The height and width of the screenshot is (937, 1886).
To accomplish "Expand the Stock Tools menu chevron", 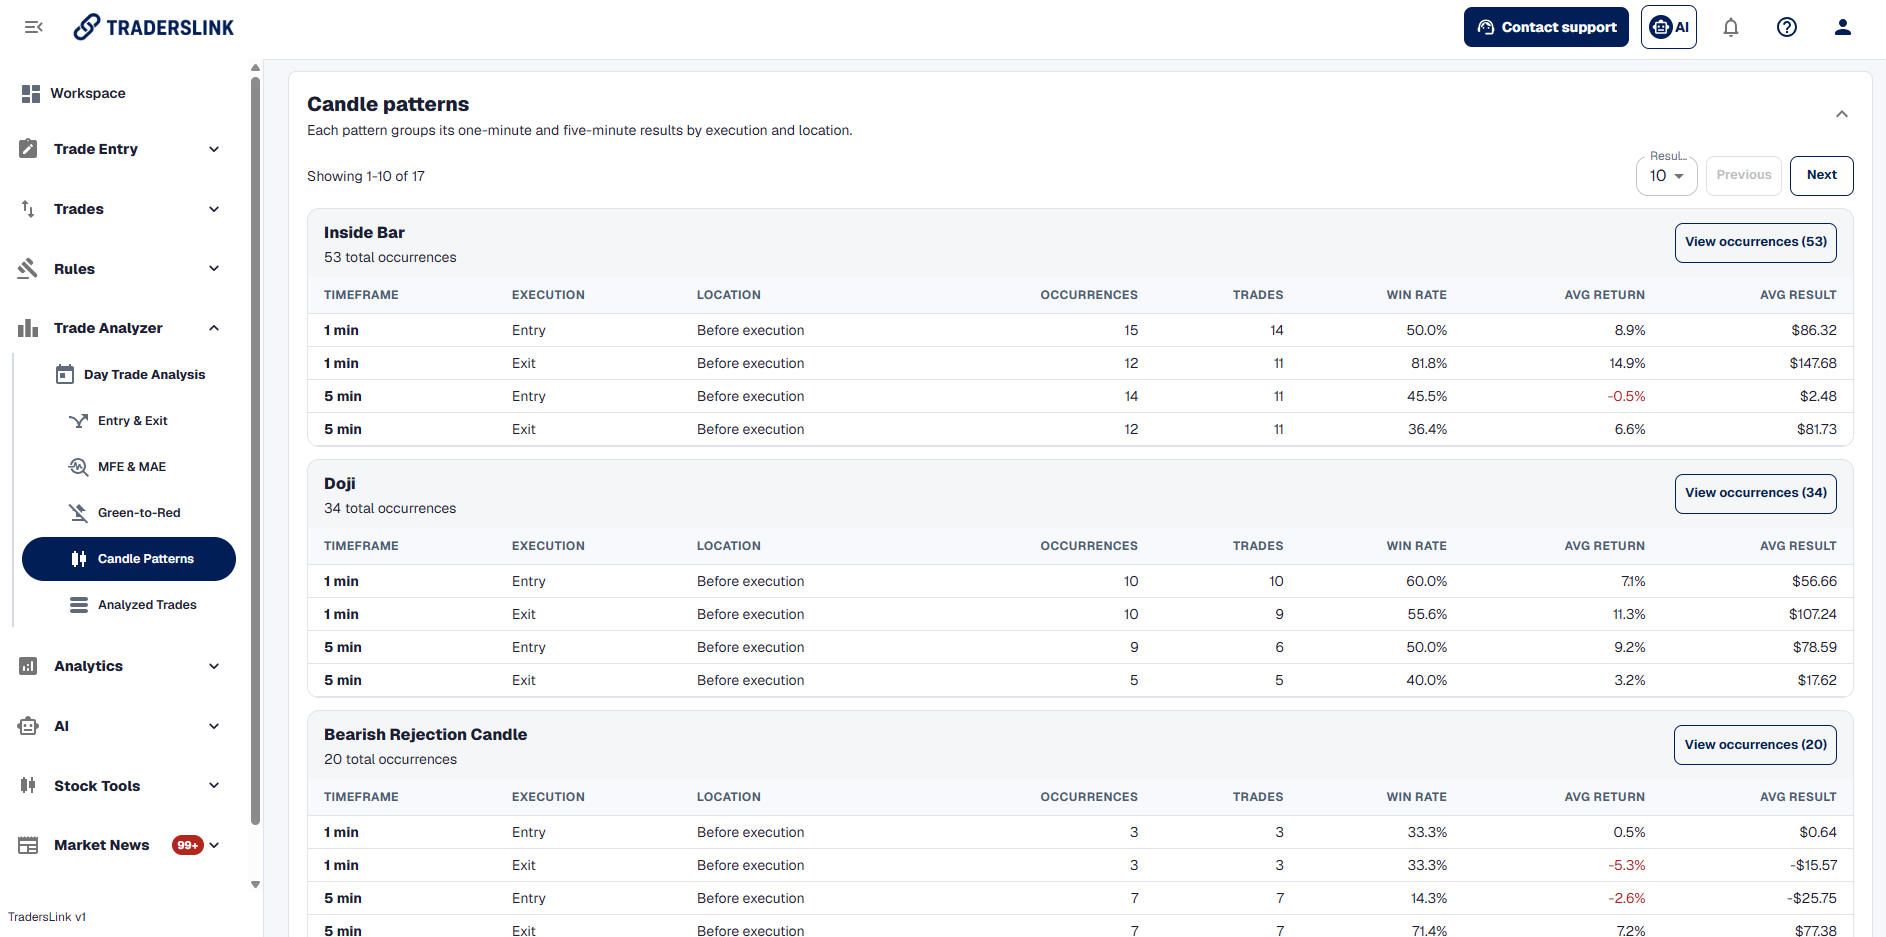I will (214, 785).
